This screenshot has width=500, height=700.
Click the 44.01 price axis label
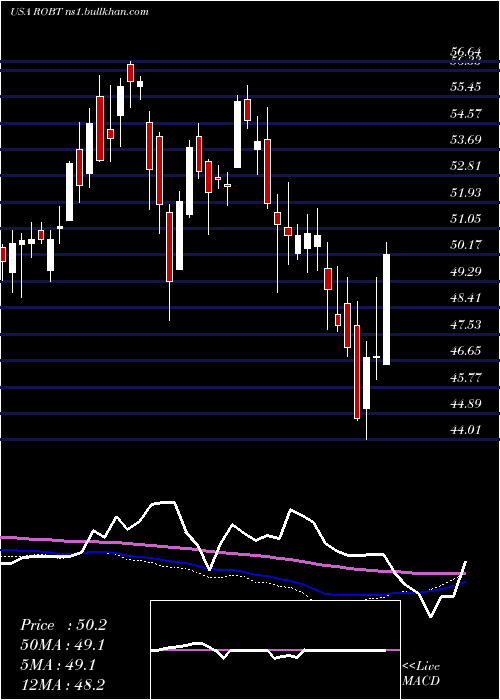tap(466, 430)
